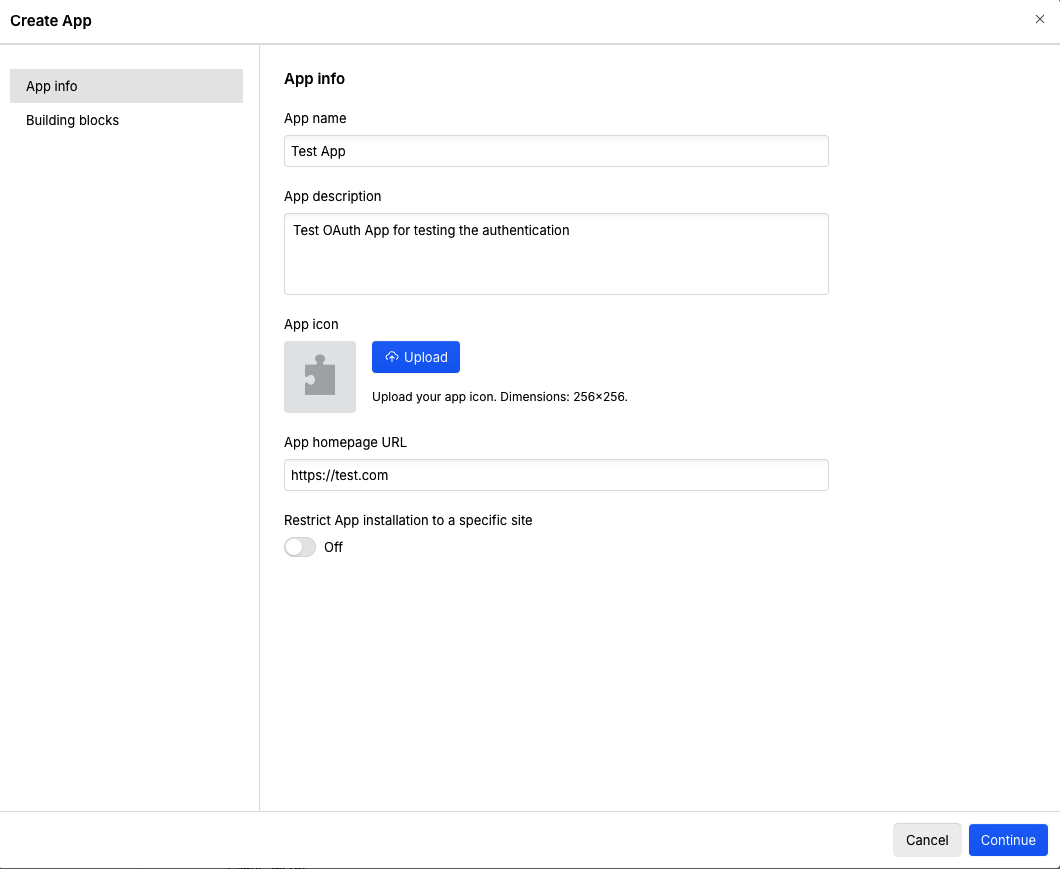Click the Restrict App installation label text
The width and height of the screenshot is (1060, 869).
point(408,520)
